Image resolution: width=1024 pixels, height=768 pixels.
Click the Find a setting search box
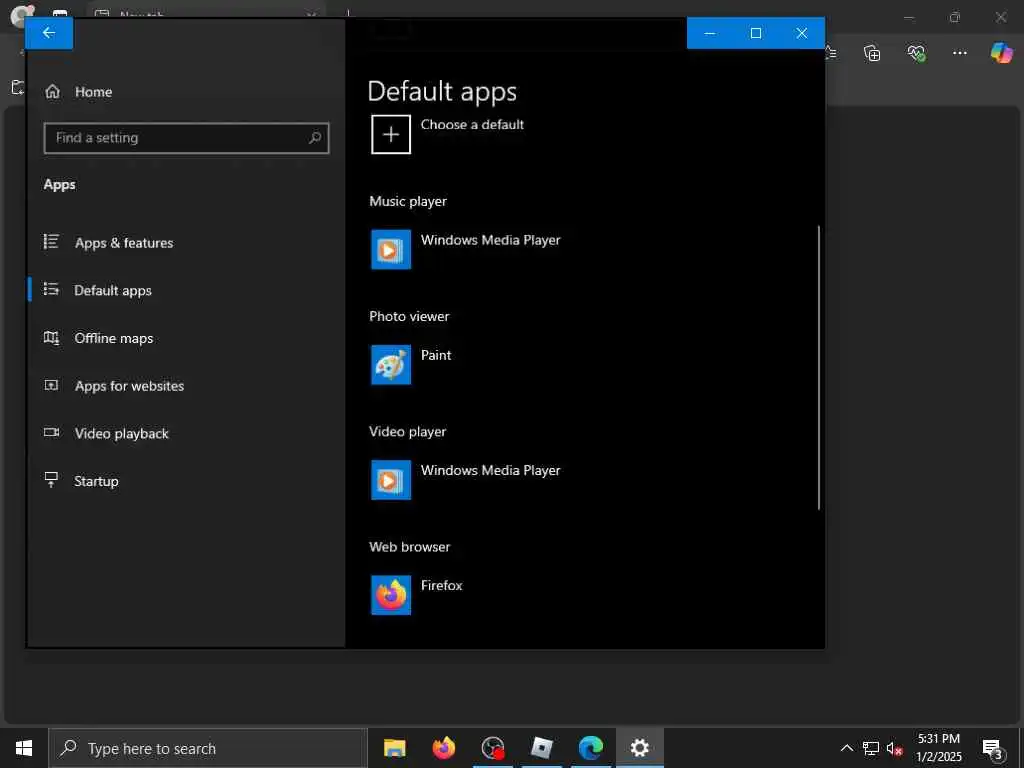186,138
